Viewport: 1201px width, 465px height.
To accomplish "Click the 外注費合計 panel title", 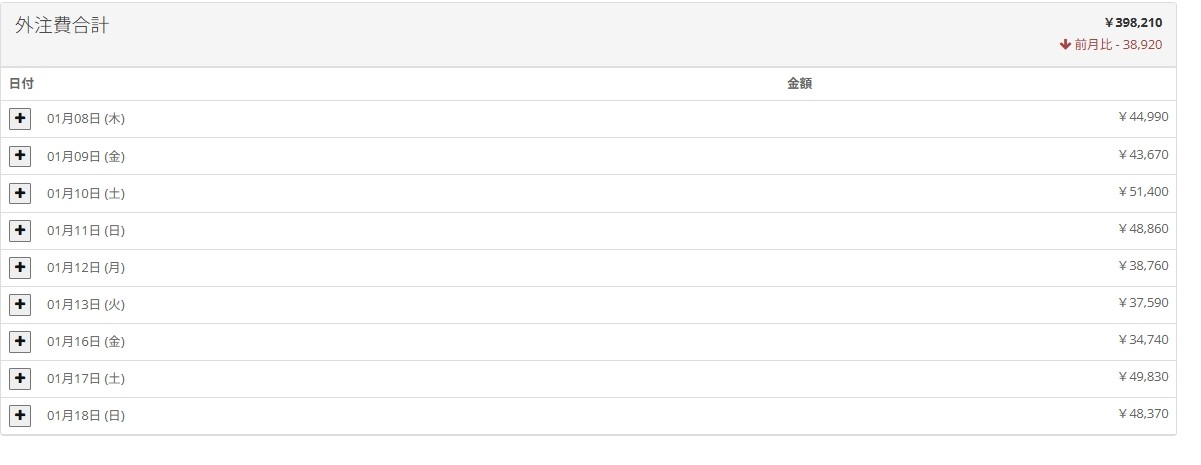I will tap(62, 26).
